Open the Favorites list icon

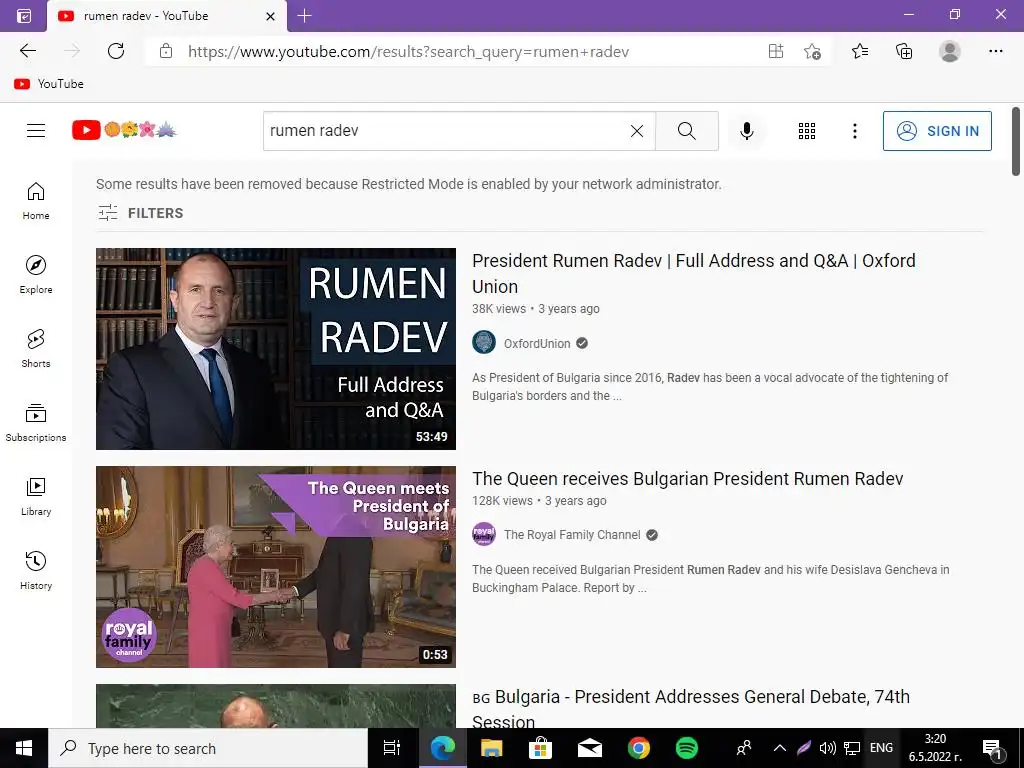tap(860, 51)
